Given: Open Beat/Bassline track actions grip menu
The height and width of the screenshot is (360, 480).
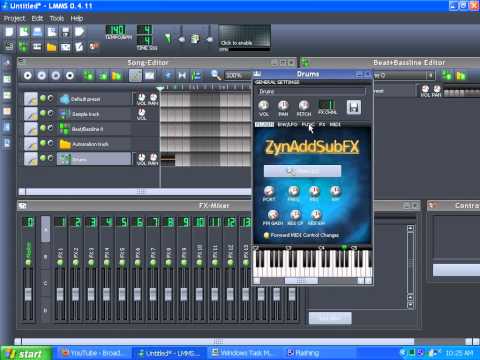Looking at the screenshot, I should coord(31,129).
